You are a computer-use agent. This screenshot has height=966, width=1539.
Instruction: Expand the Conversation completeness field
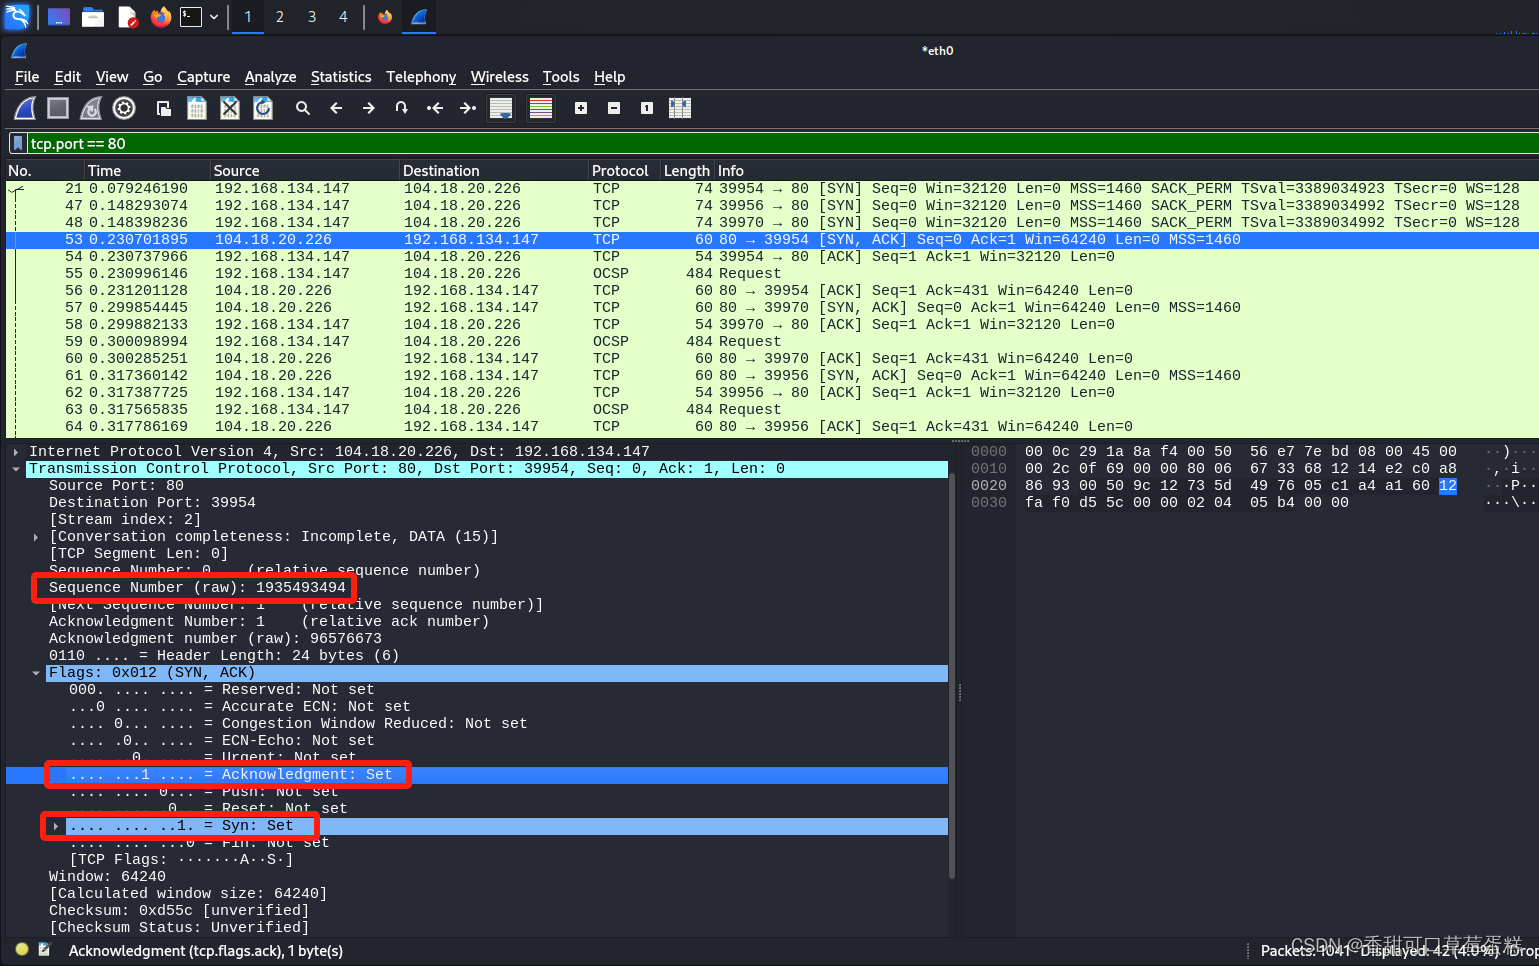point(36,536)
